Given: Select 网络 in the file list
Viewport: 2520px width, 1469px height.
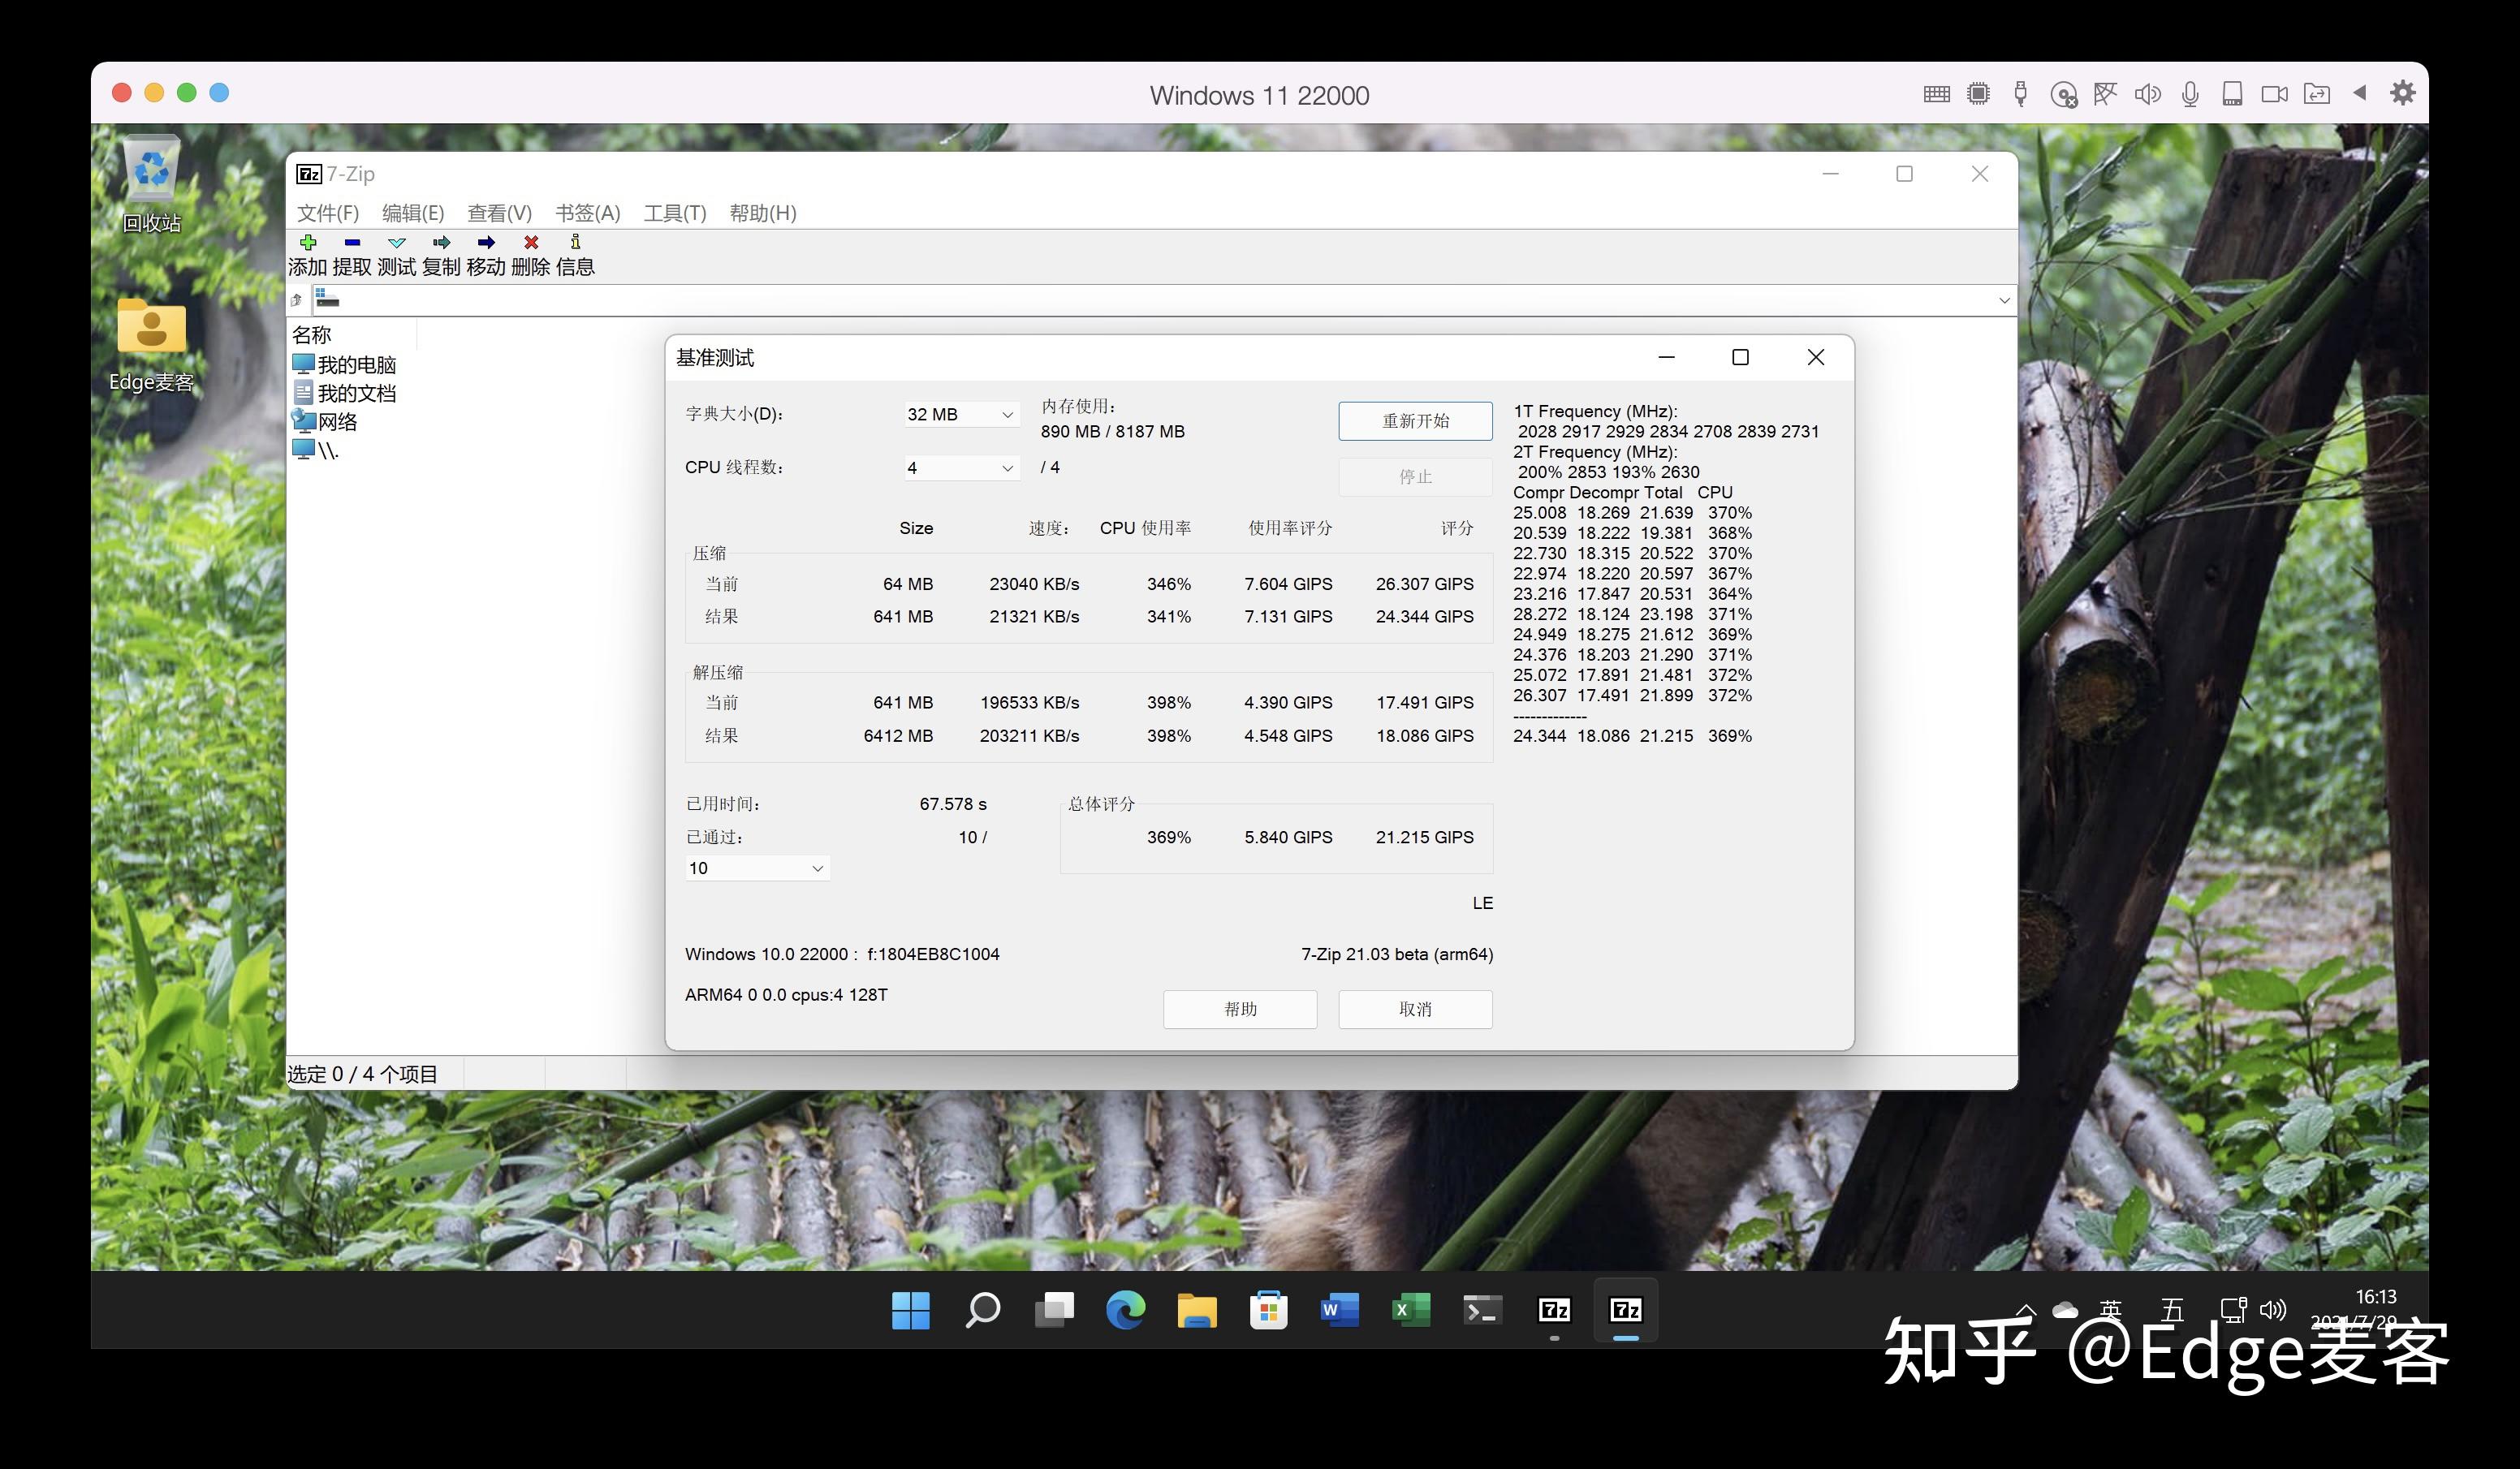Looking at the screenshot, I should coord(324,421).
